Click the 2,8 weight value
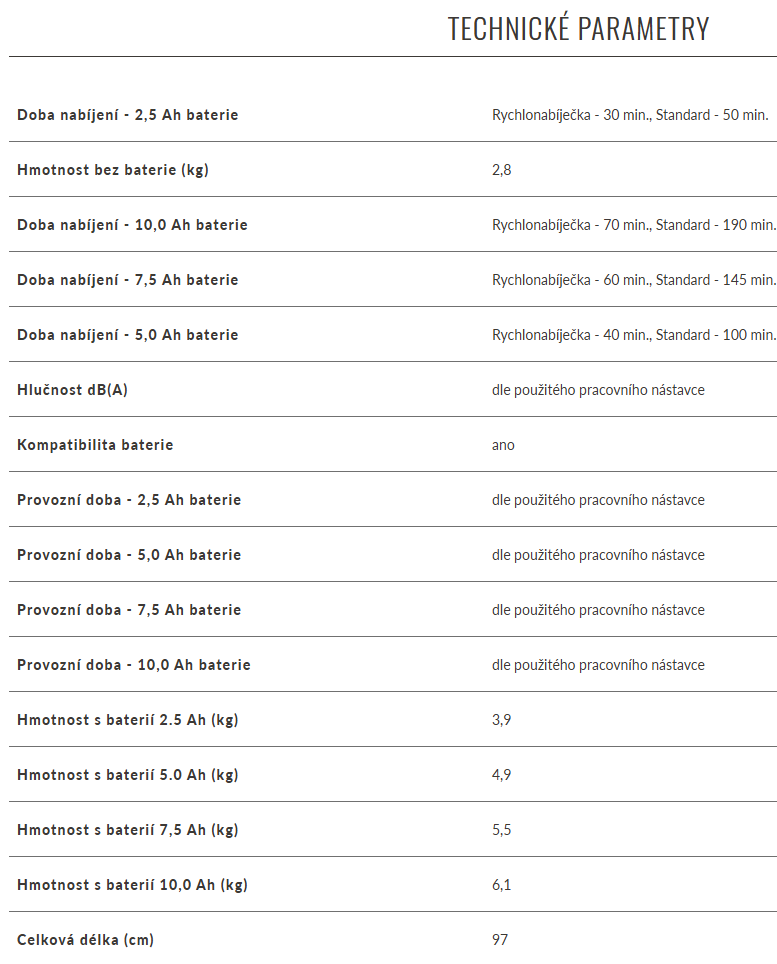Screen dimensions: 777x964 pyautogui.click(x=502, y=170)
